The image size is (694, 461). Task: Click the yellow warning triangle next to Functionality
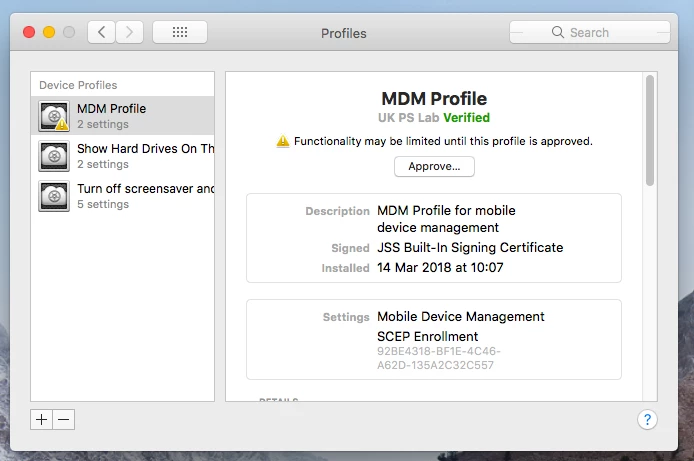282,141
